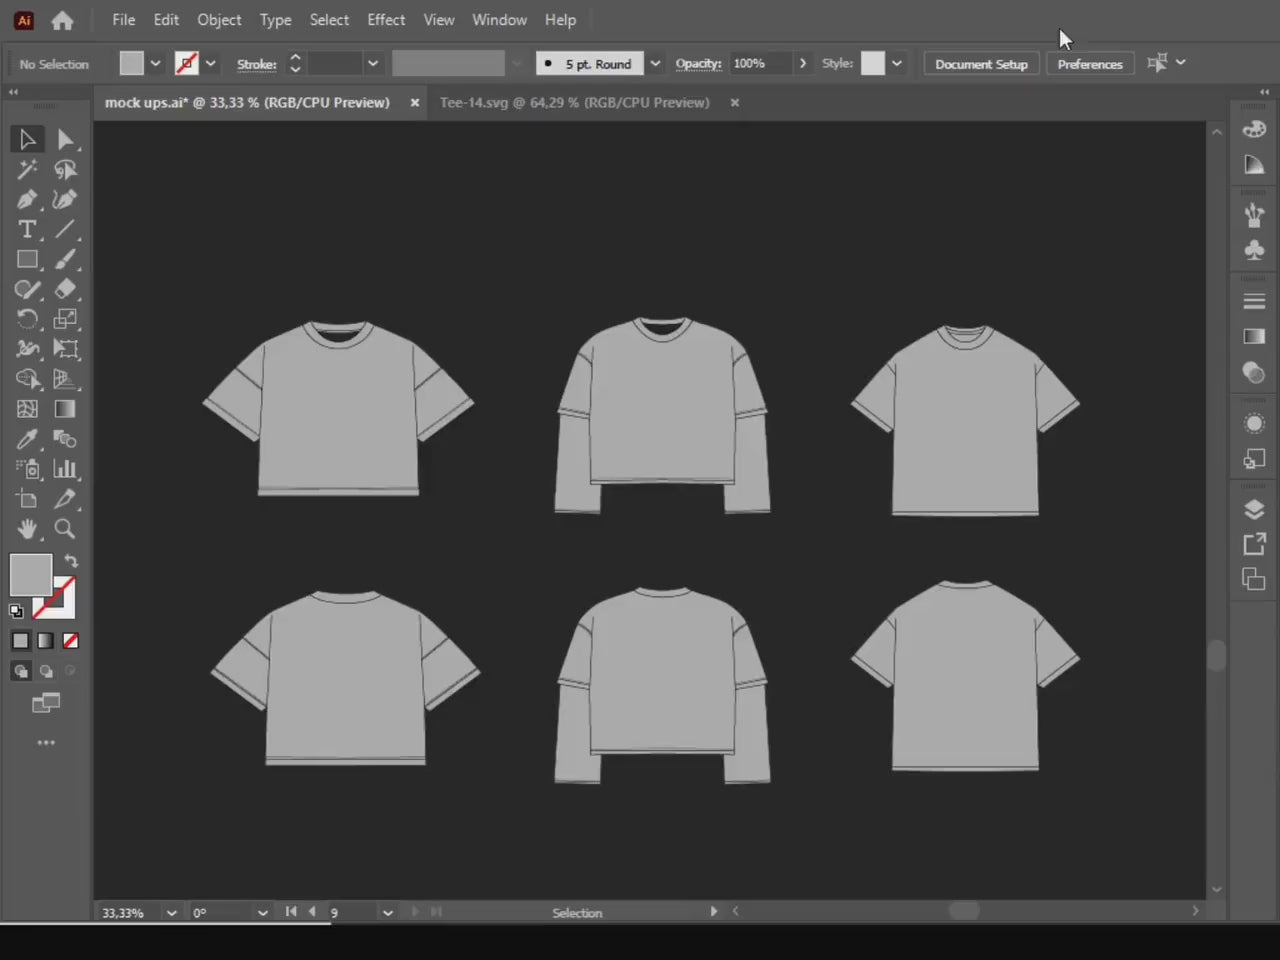Image resolution: width=1280 pixels, height=960 pixels.
Task: Select the Rectangle tool
Action: [27, 259]
